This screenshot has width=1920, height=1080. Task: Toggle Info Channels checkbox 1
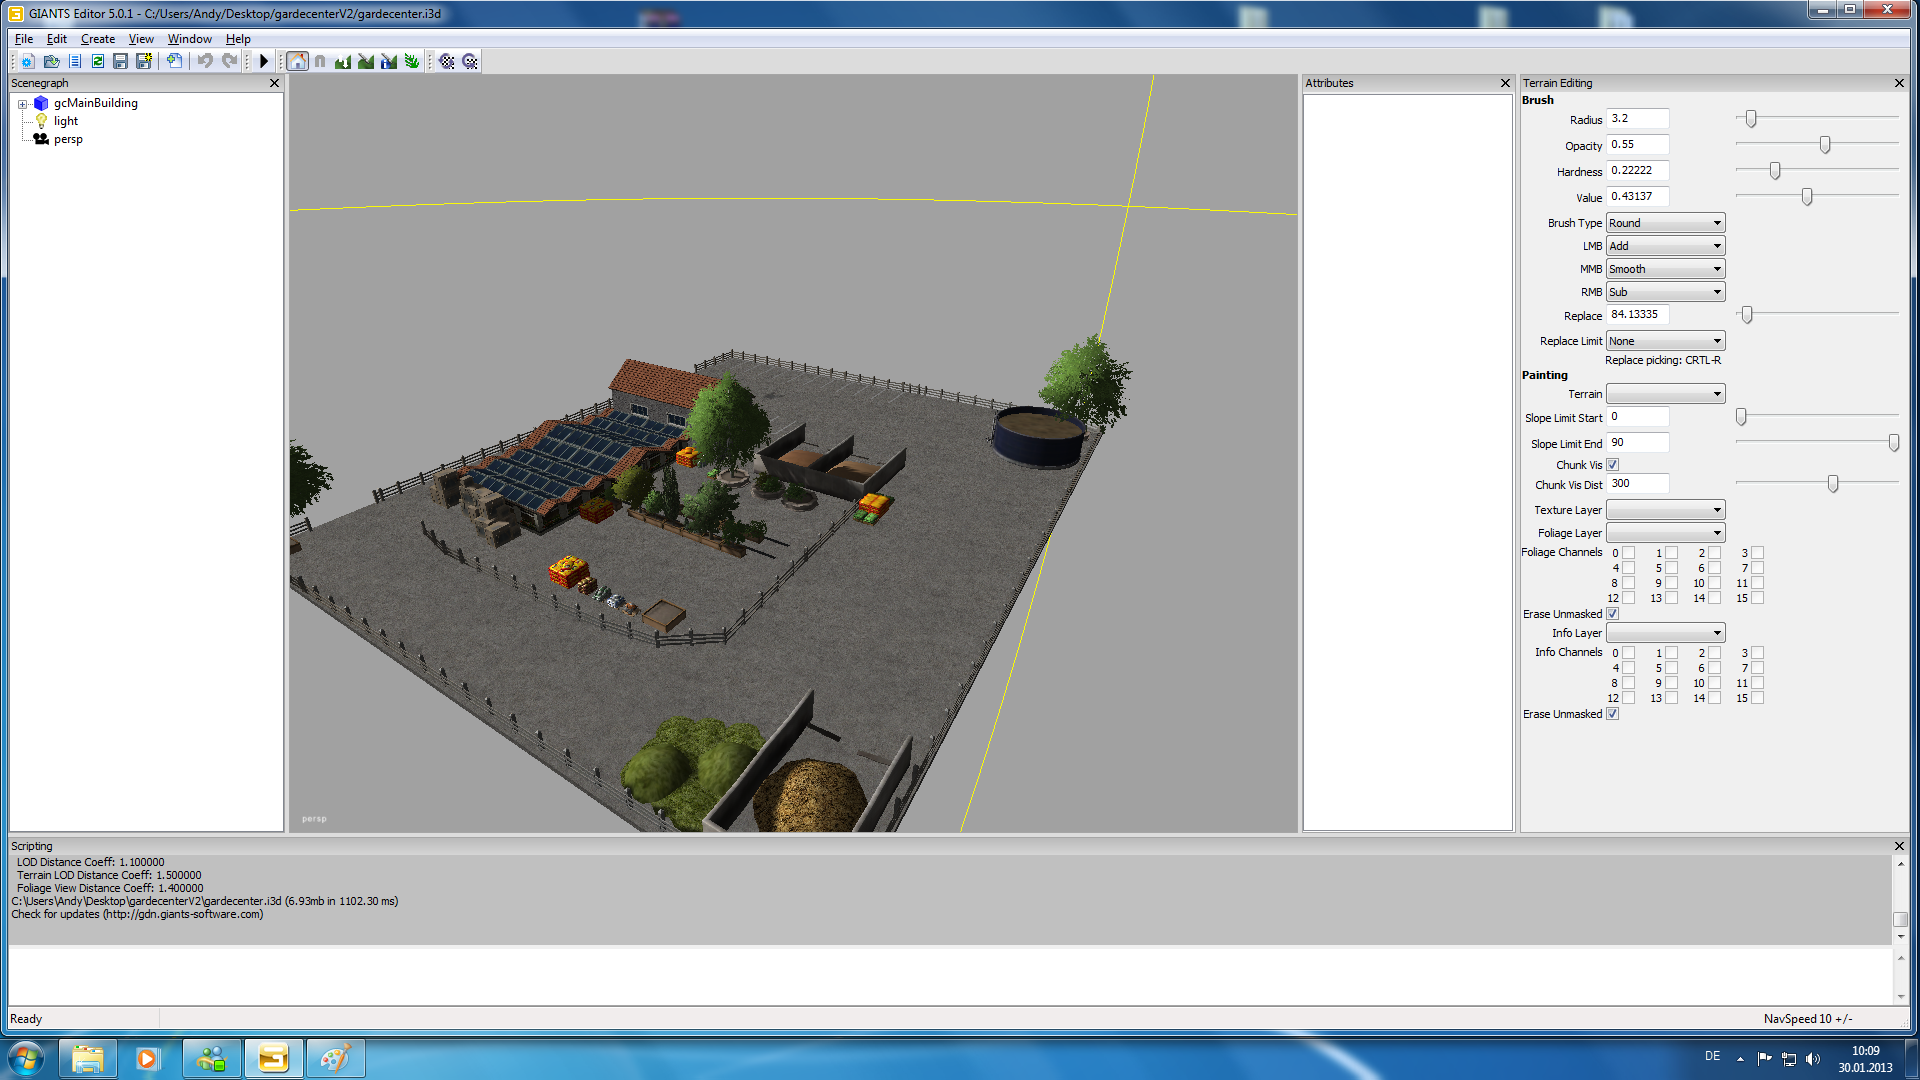[x=1671, y=653]
